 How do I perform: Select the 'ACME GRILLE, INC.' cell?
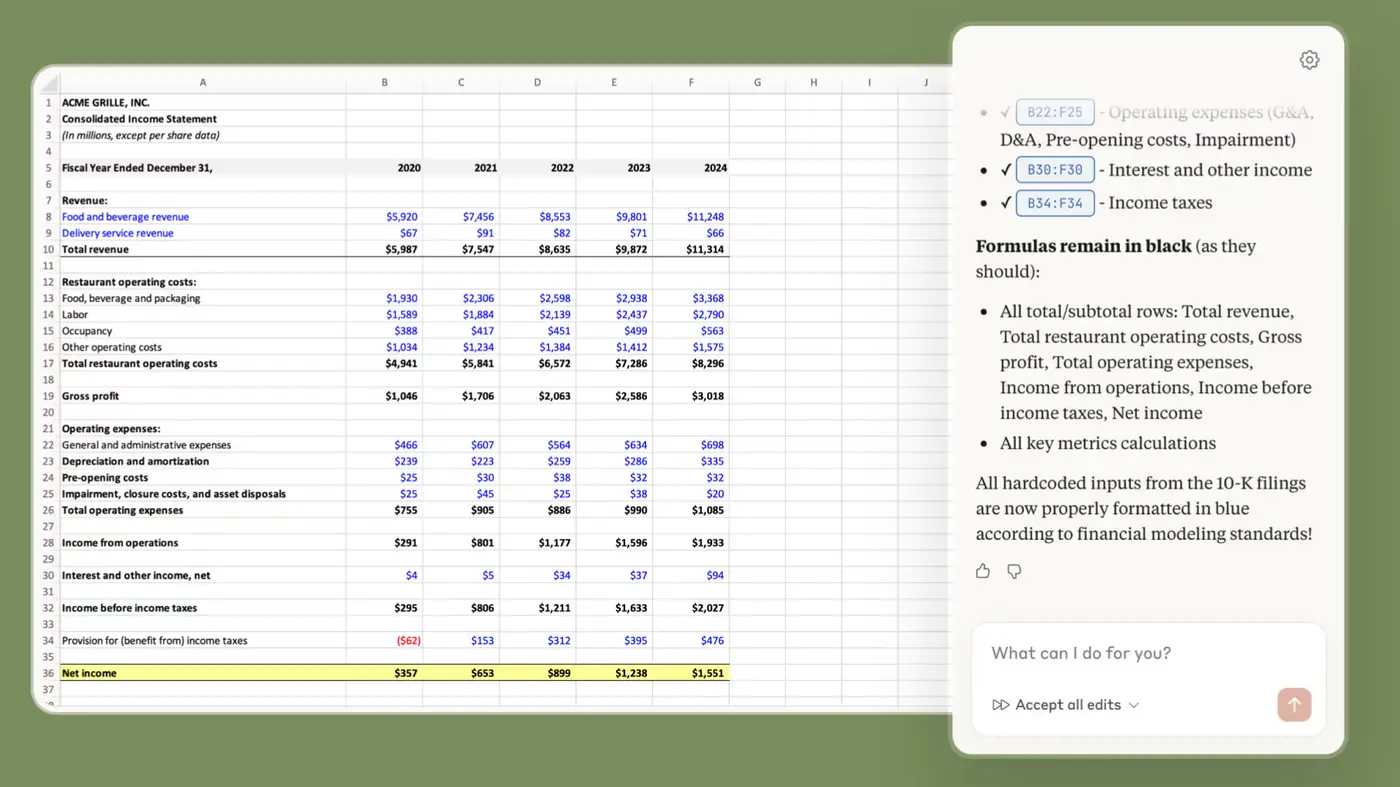(203, 102)
